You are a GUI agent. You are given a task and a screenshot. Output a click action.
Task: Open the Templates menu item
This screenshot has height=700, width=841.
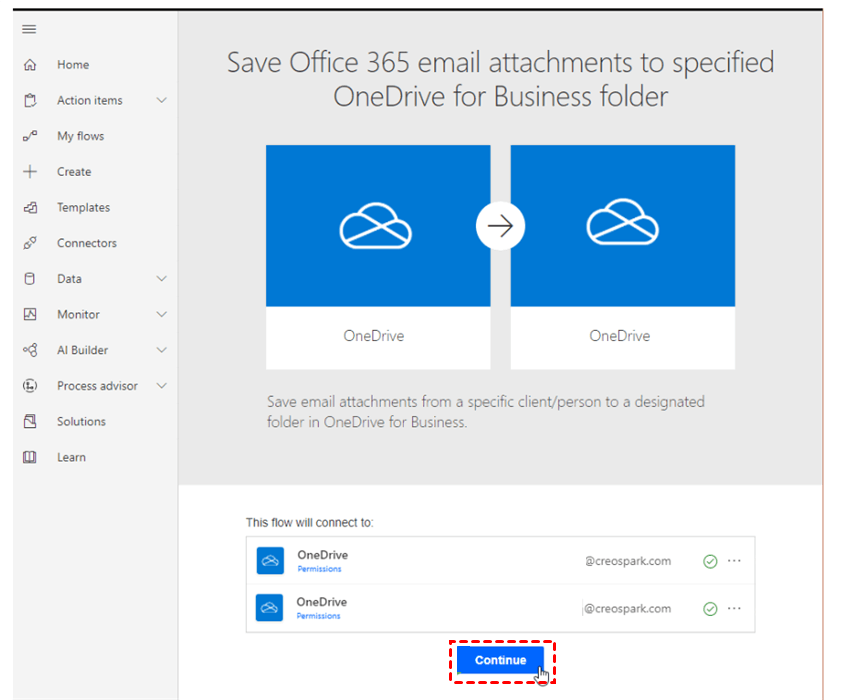pyautogui.click(x=83, y=208)
